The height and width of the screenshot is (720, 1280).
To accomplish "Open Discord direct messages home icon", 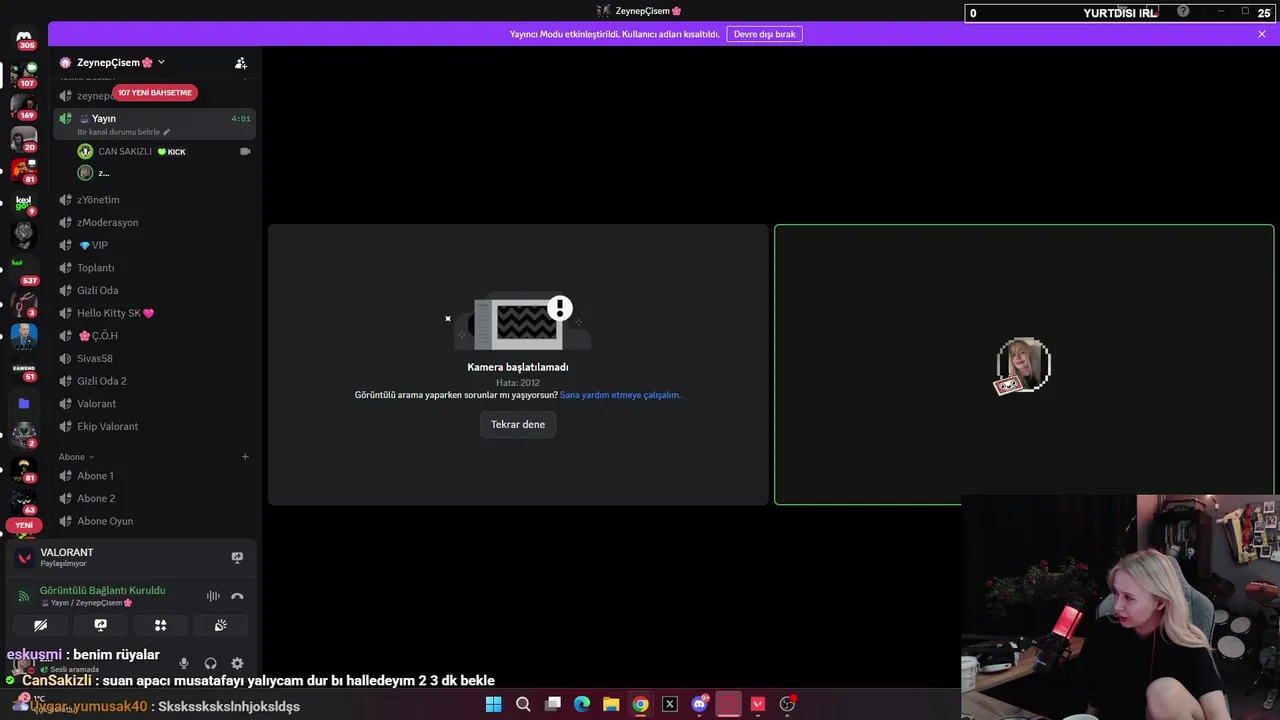I will click(24, 38).
